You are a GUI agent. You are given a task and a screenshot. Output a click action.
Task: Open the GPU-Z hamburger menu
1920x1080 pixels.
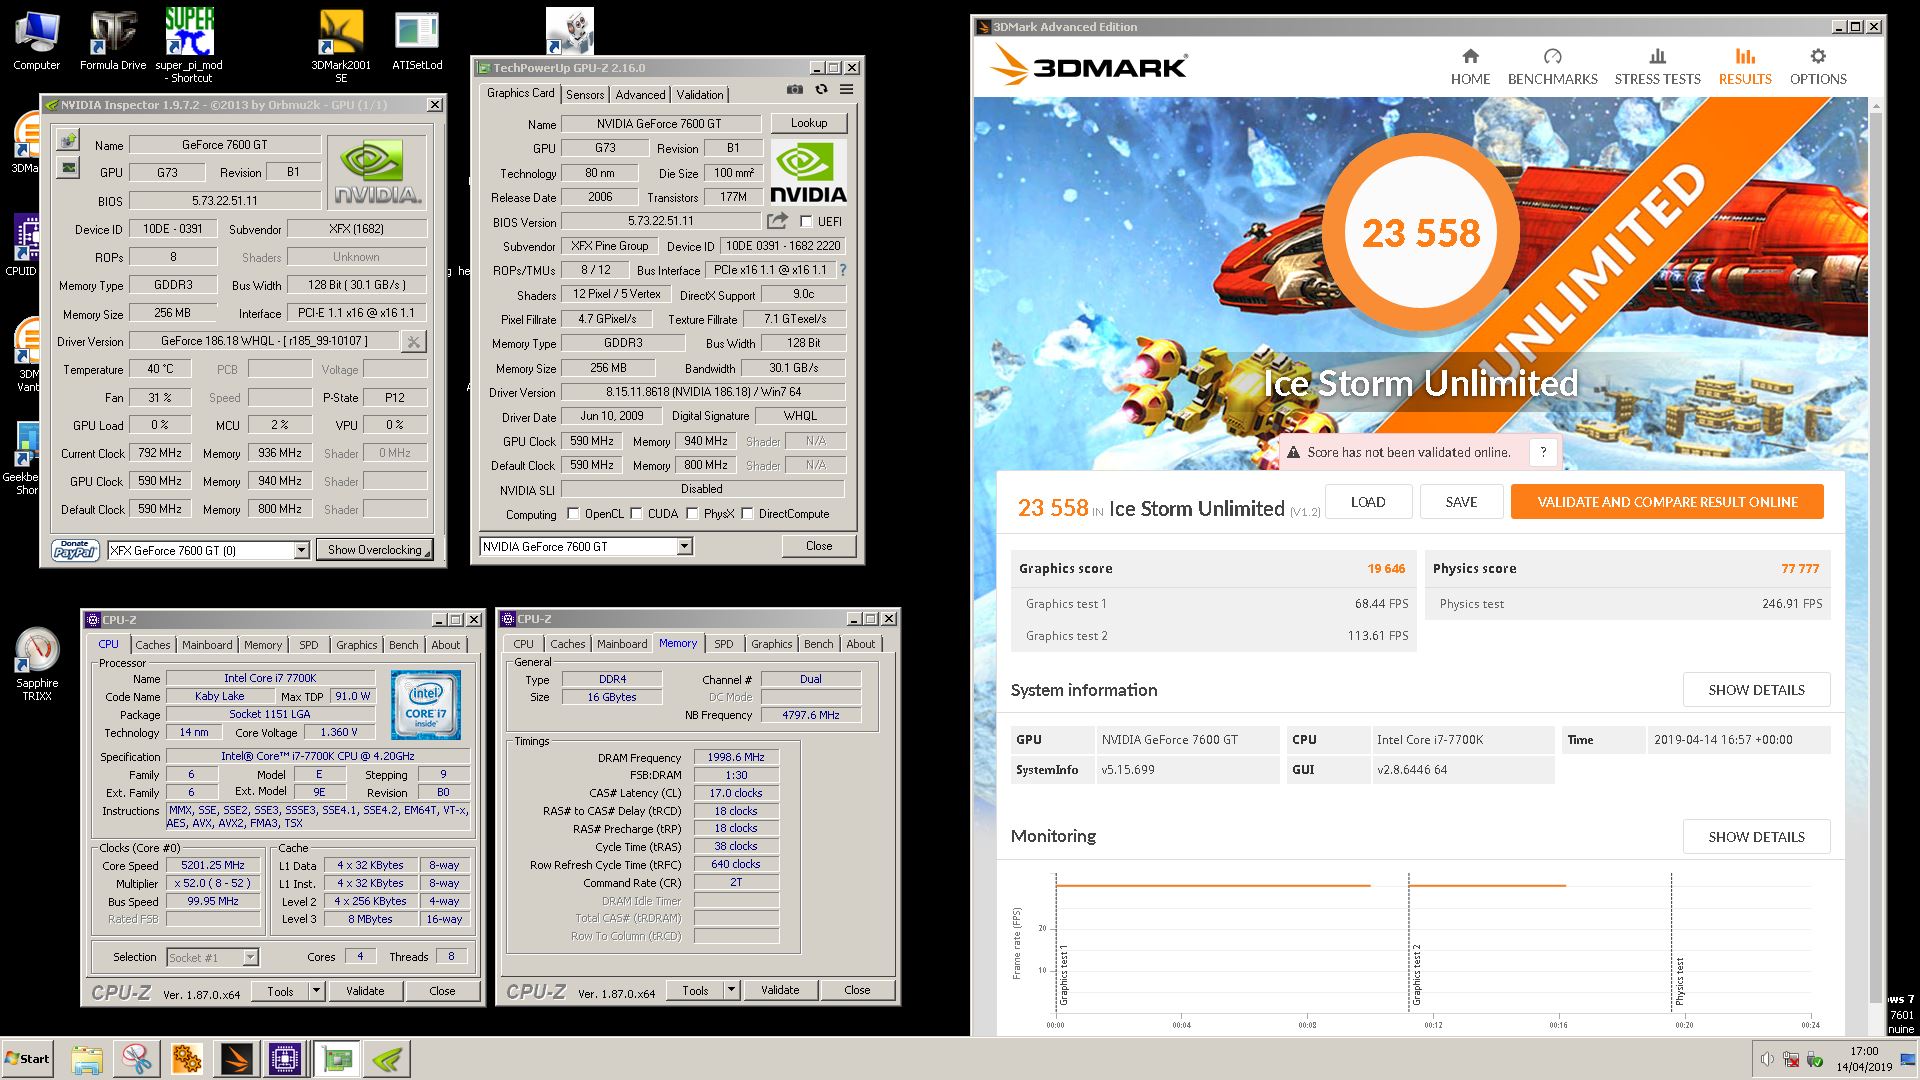tap(846, 89)
